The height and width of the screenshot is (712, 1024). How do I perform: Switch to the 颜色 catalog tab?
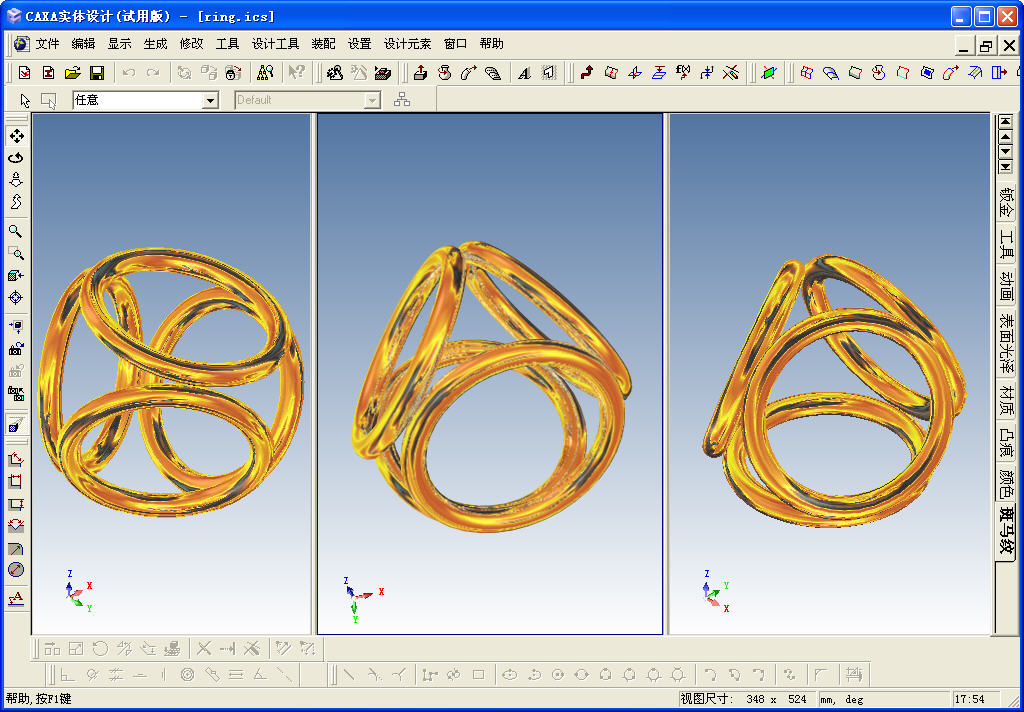point(1006,483)
